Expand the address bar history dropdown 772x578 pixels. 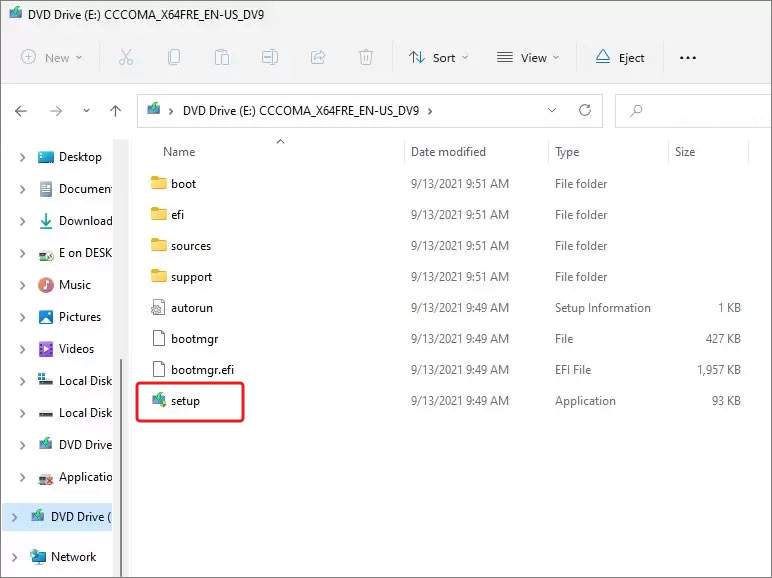pyautogui.click(x=552, y=110)
